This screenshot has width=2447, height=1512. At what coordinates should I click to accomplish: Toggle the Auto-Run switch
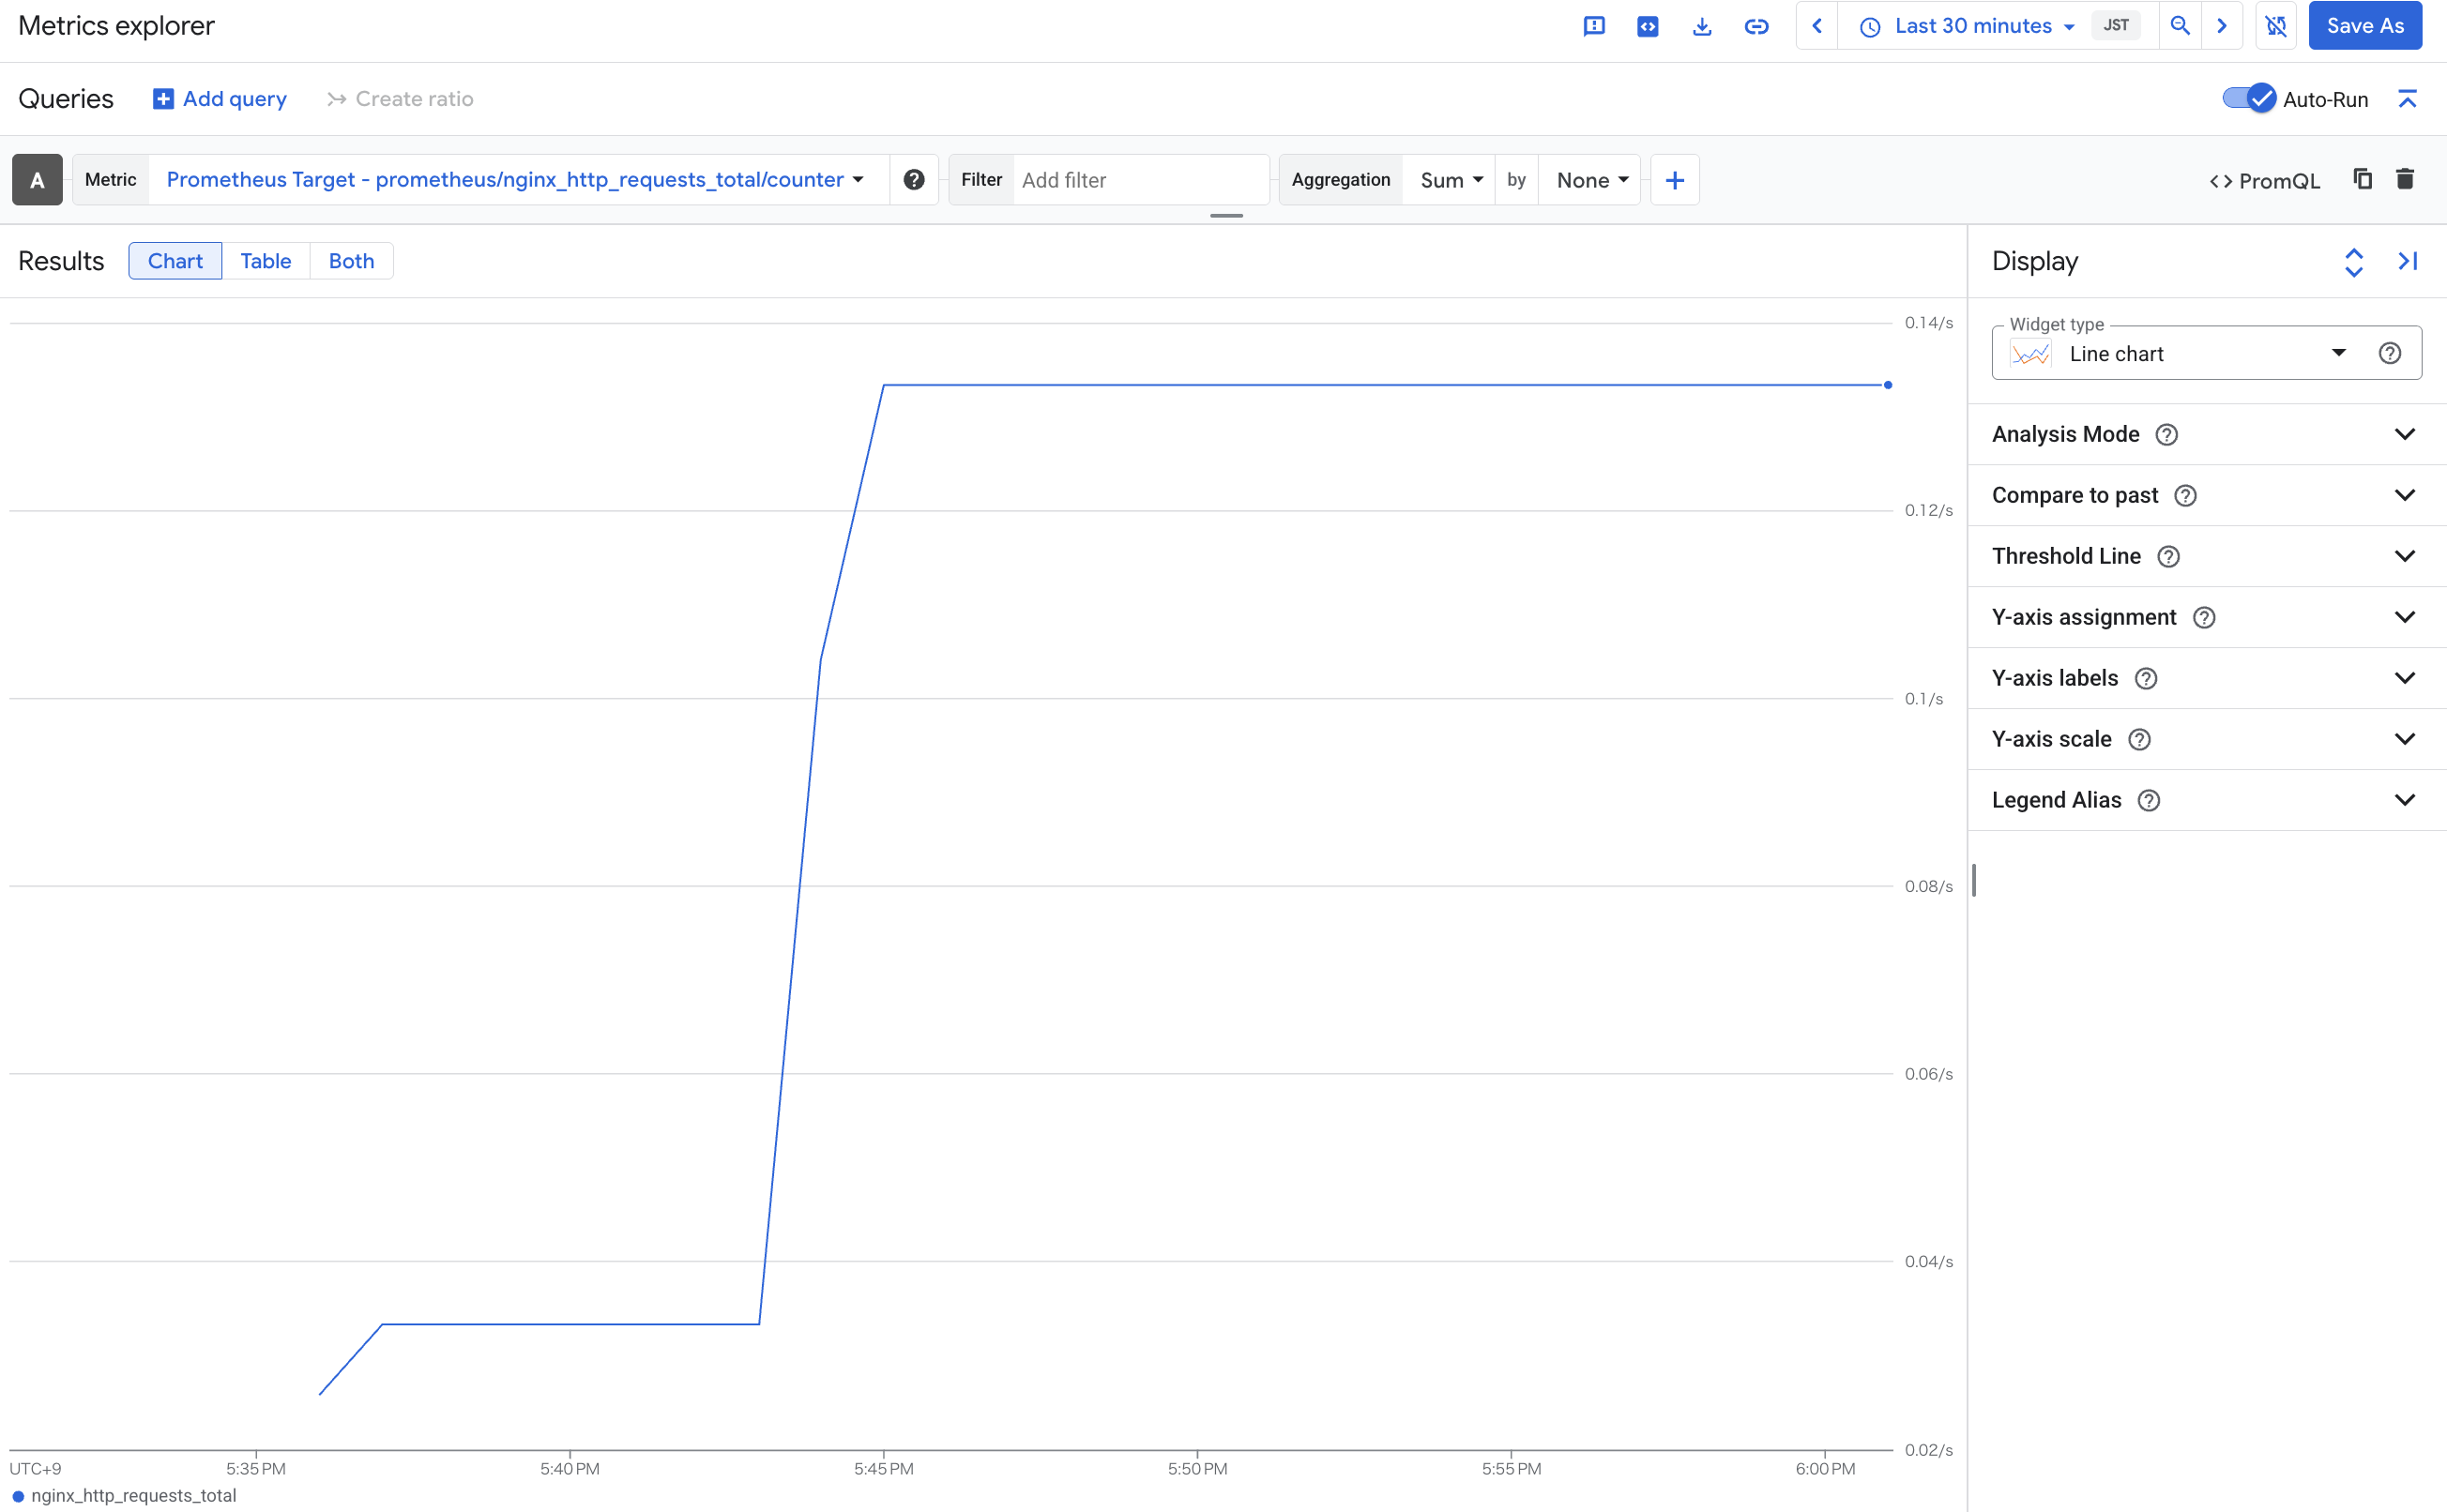pyautogui.click(x=2249, y=98)
